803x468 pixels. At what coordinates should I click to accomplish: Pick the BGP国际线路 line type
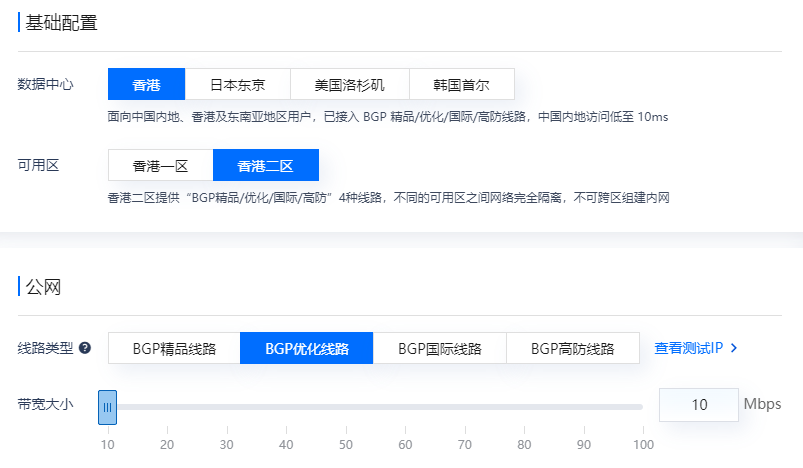[x=440, y=348]
